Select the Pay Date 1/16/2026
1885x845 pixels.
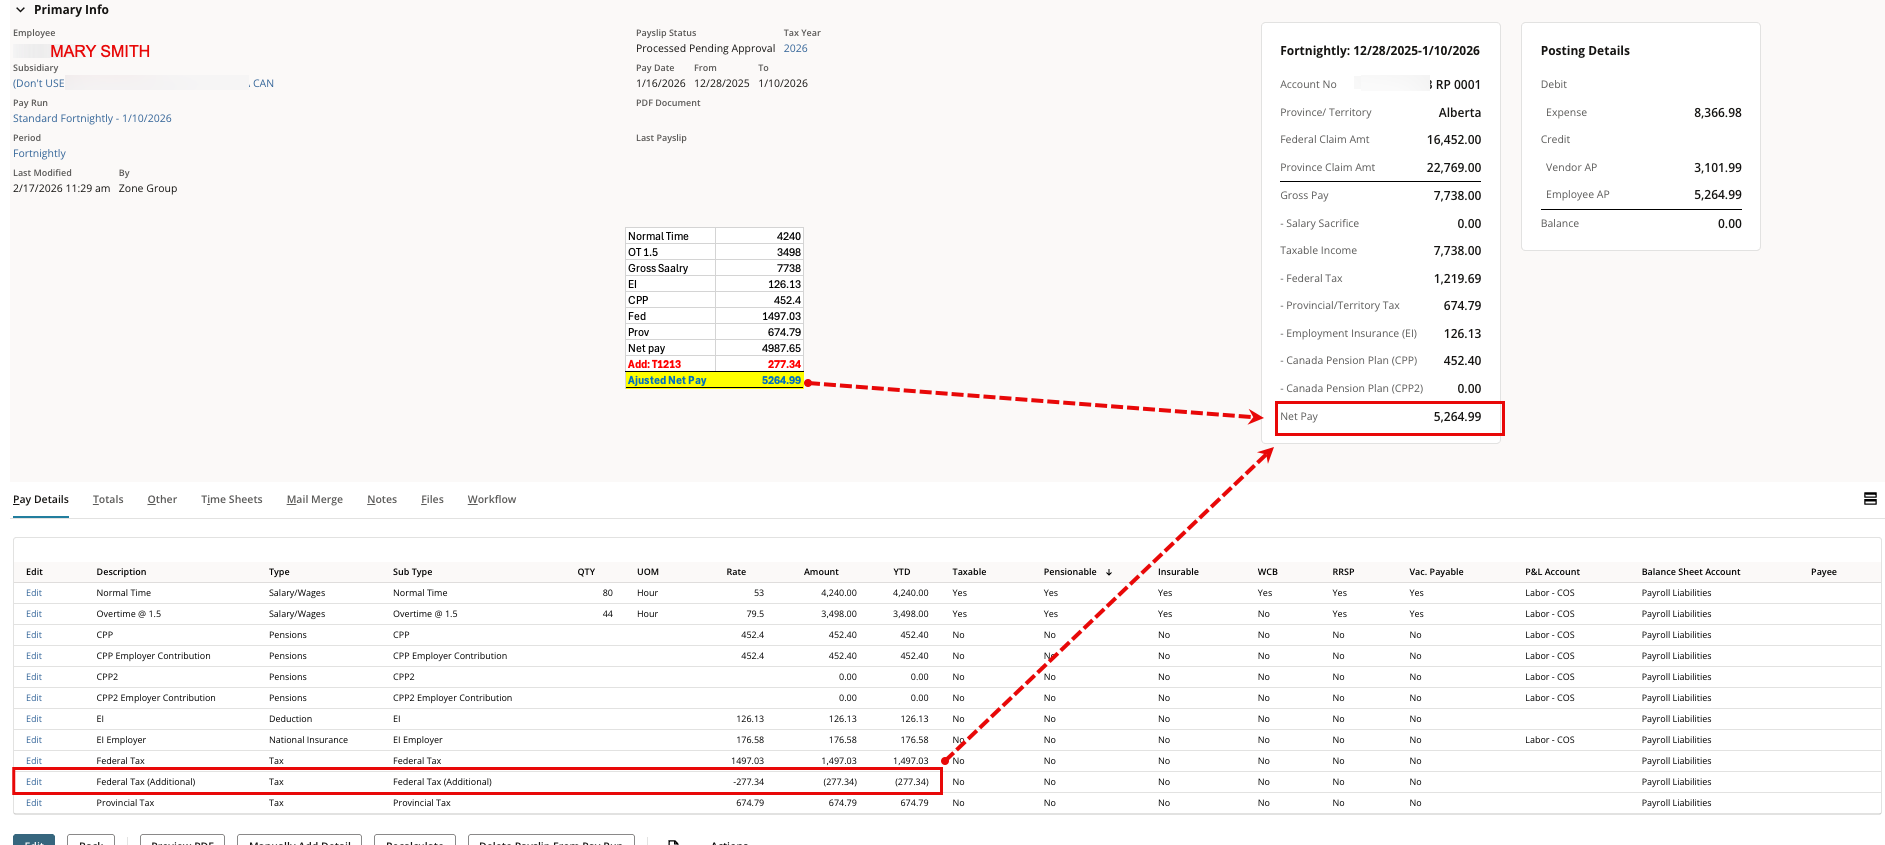[x=661, y=83]
